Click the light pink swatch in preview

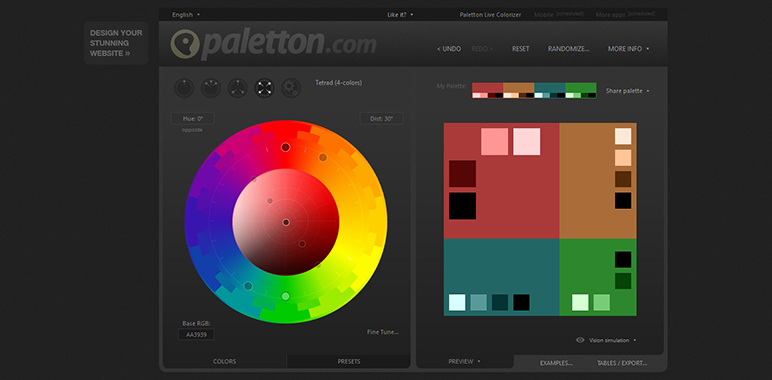click(526, 142)
